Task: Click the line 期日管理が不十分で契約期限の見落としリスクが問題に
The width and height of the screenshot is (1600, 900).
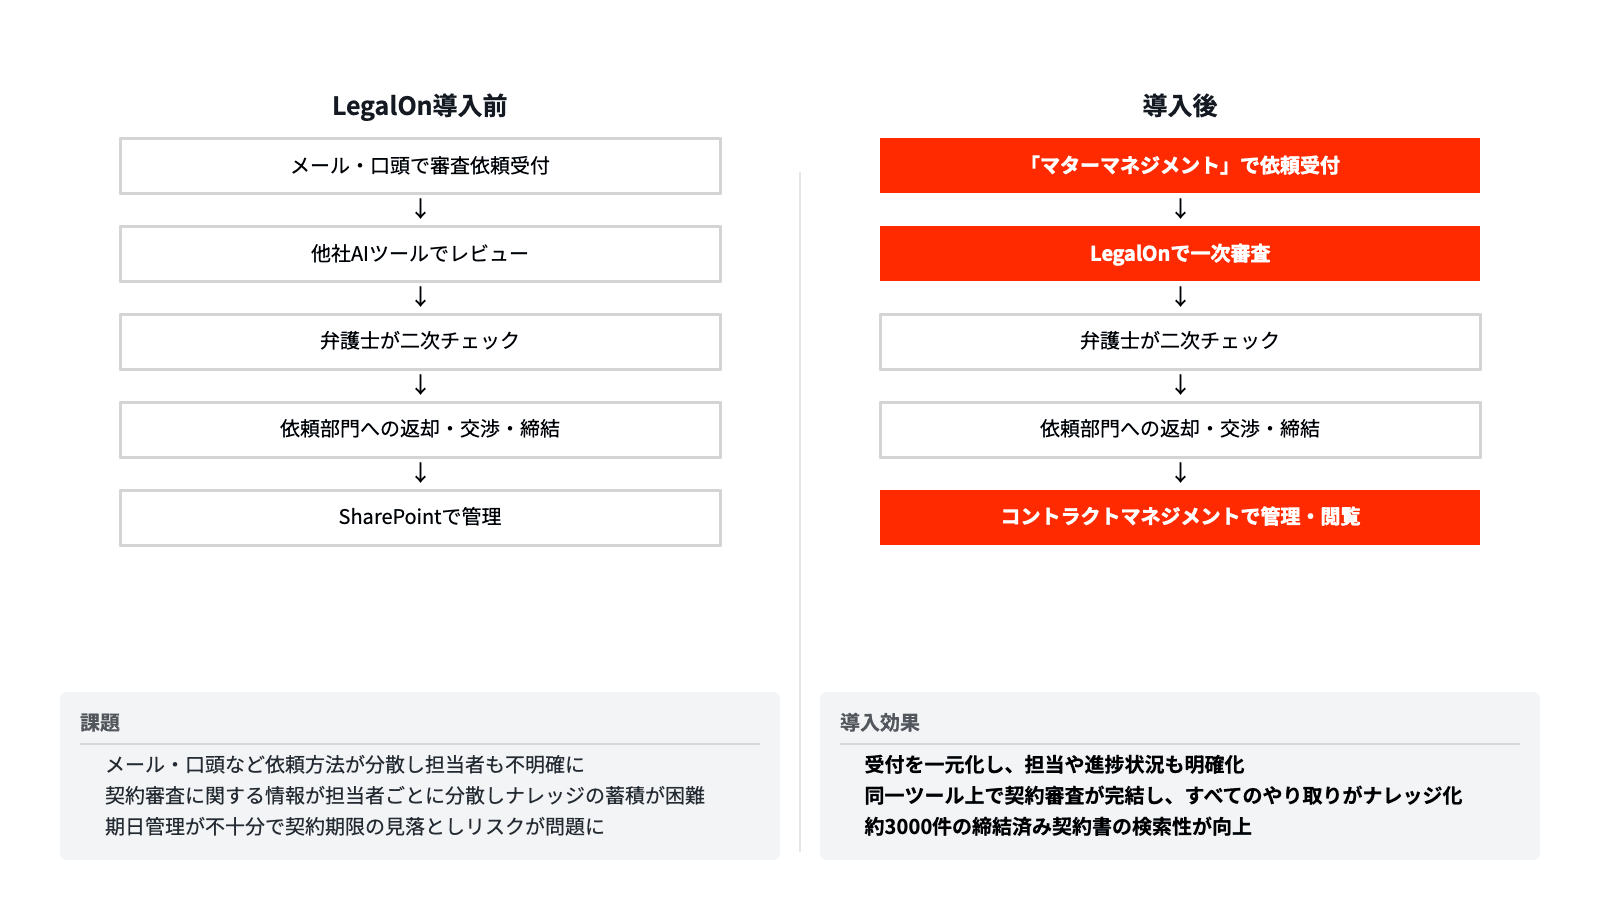Action: 355,827
